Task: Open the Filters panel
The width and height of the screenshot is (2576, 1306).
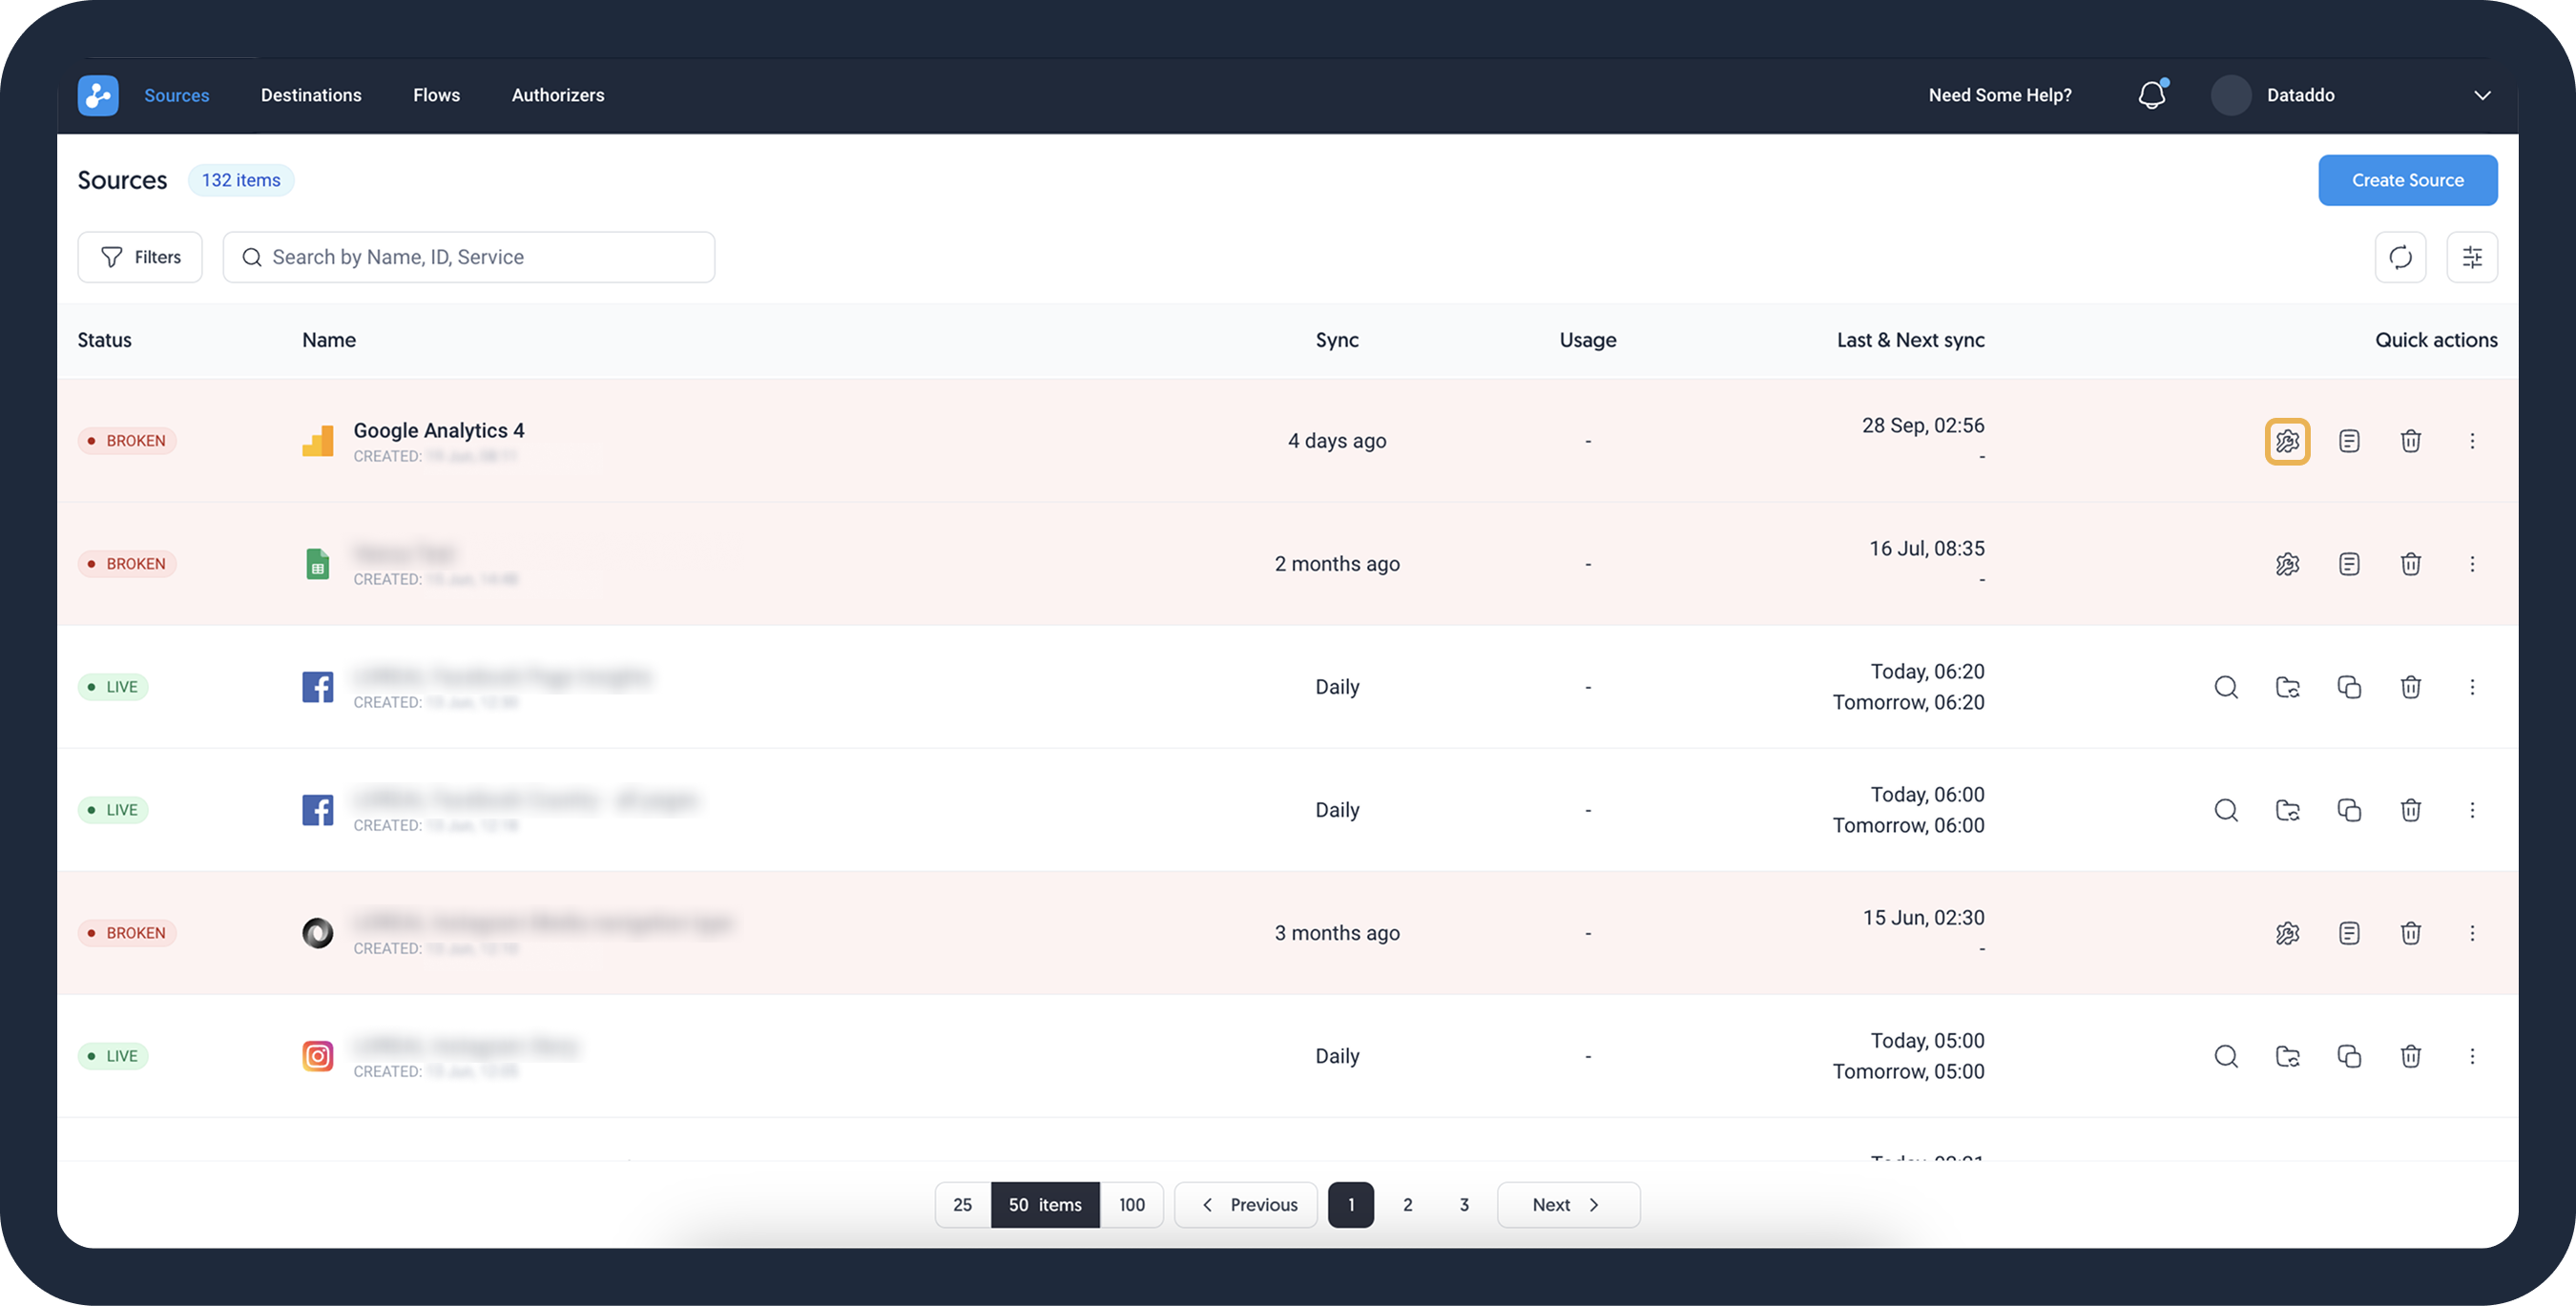Action: click(x=139, y=257)
